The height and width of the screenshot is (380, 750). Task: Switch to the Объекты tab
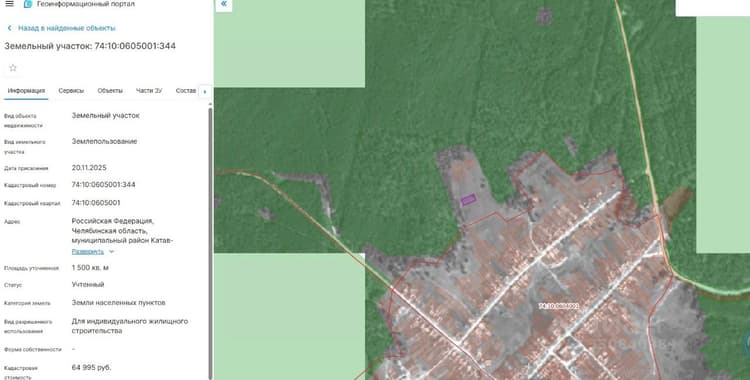(110, 90)
